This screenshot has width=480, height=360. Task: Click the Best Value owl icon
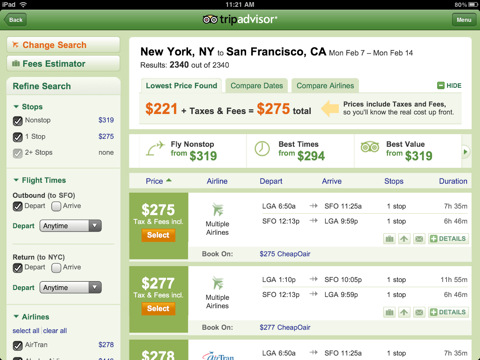pos(370,147)
